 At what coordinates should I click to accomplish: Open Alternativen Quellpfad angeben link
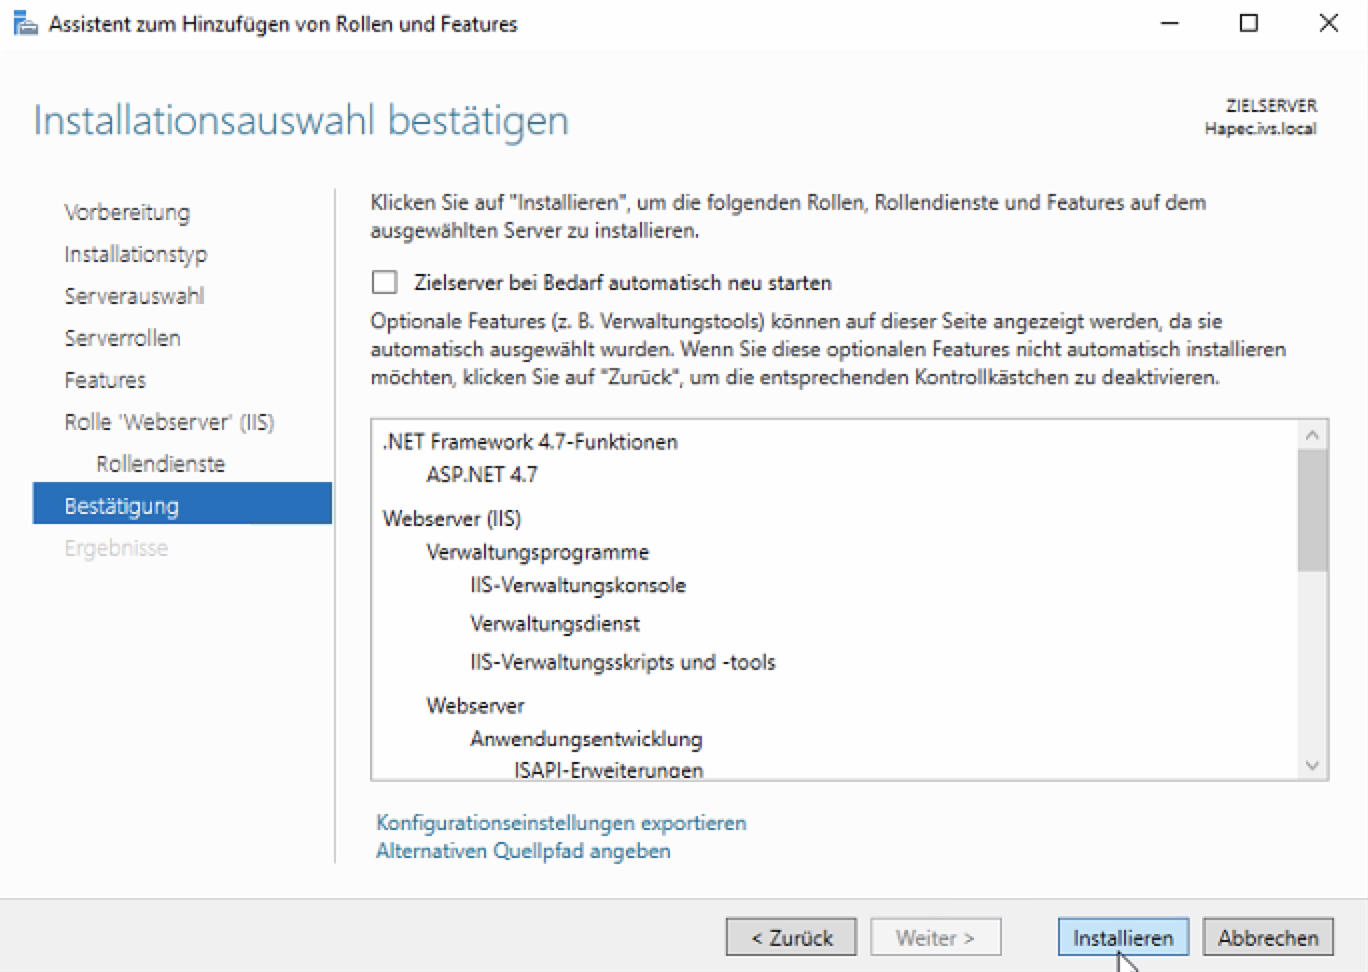[x=522, y=851]
